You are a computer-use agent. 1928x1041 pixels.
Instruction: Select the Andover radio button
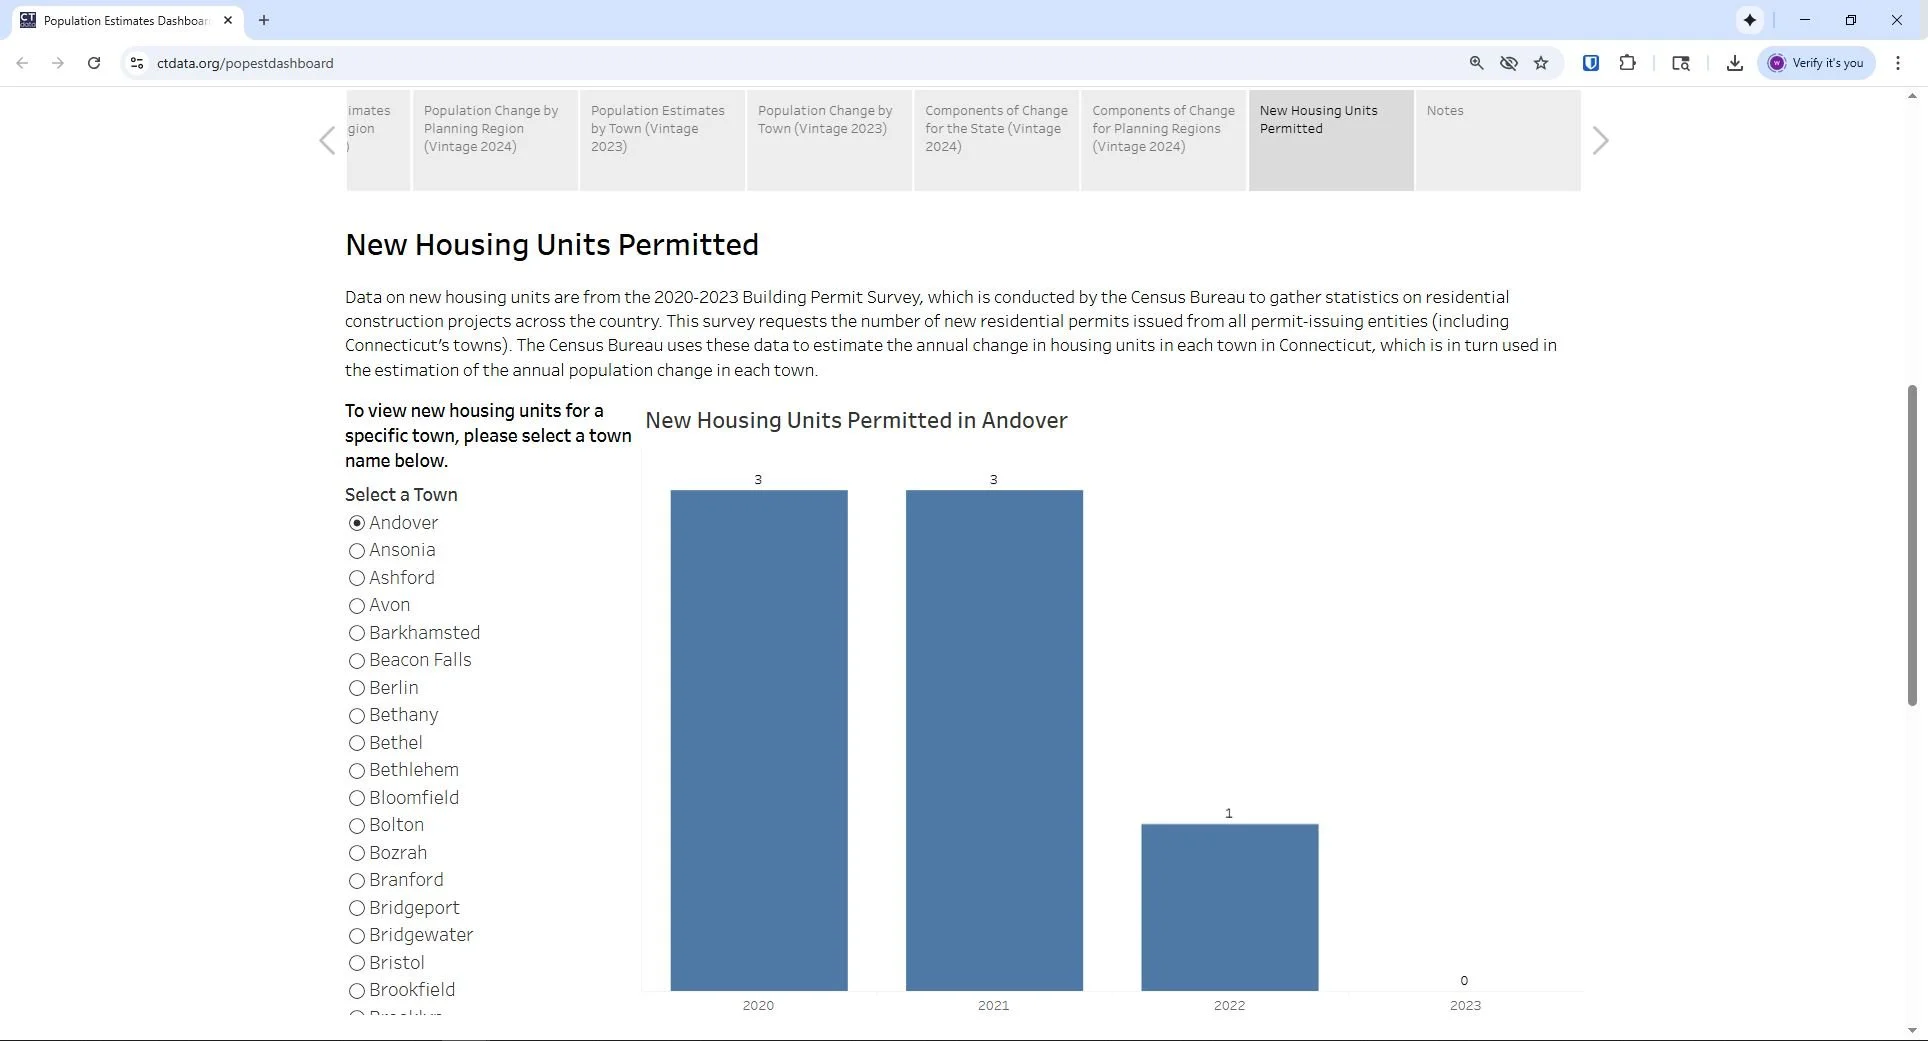(356, 523)
